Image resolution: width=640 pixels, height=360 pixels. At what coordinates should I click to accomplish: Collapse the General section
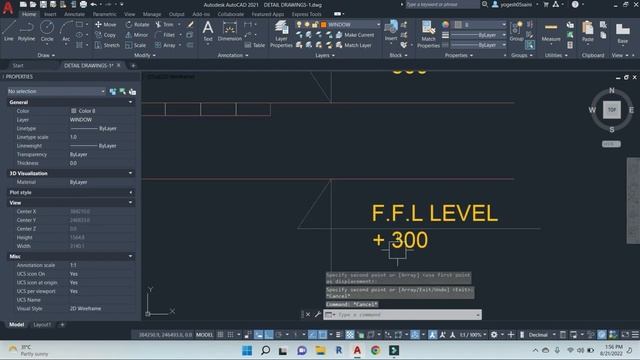coord(131,102)
